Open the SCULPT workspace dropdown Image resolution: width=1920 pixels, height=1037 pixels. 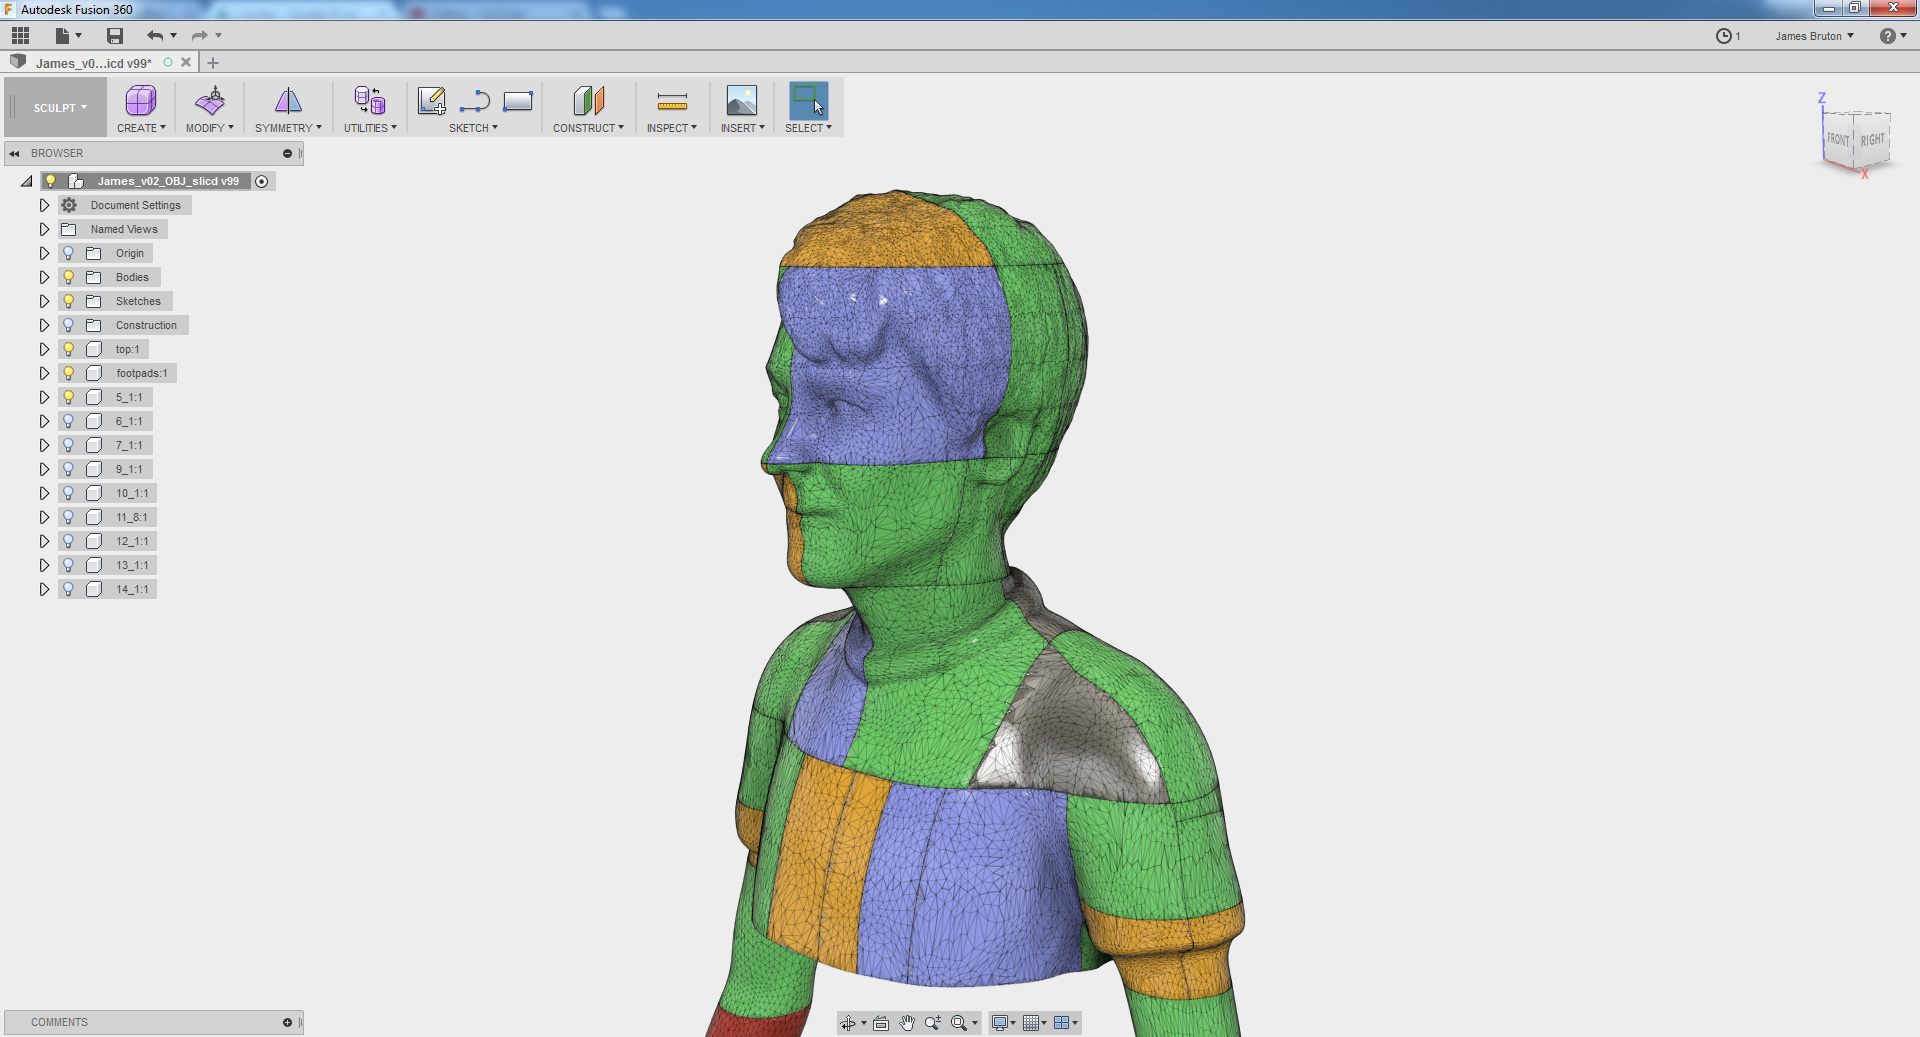click(x=59, y=108)
